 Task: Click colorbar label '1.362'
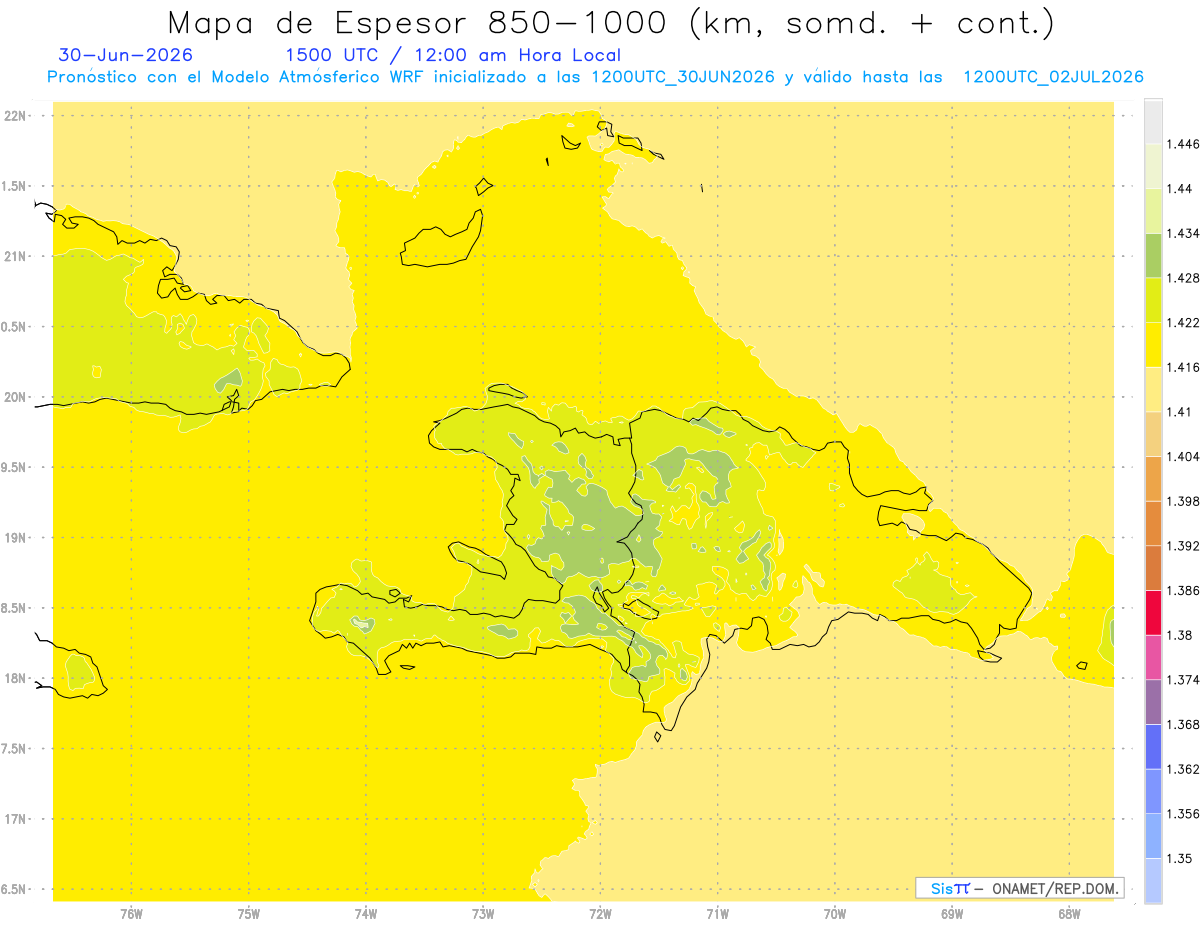click(1183, 769)
